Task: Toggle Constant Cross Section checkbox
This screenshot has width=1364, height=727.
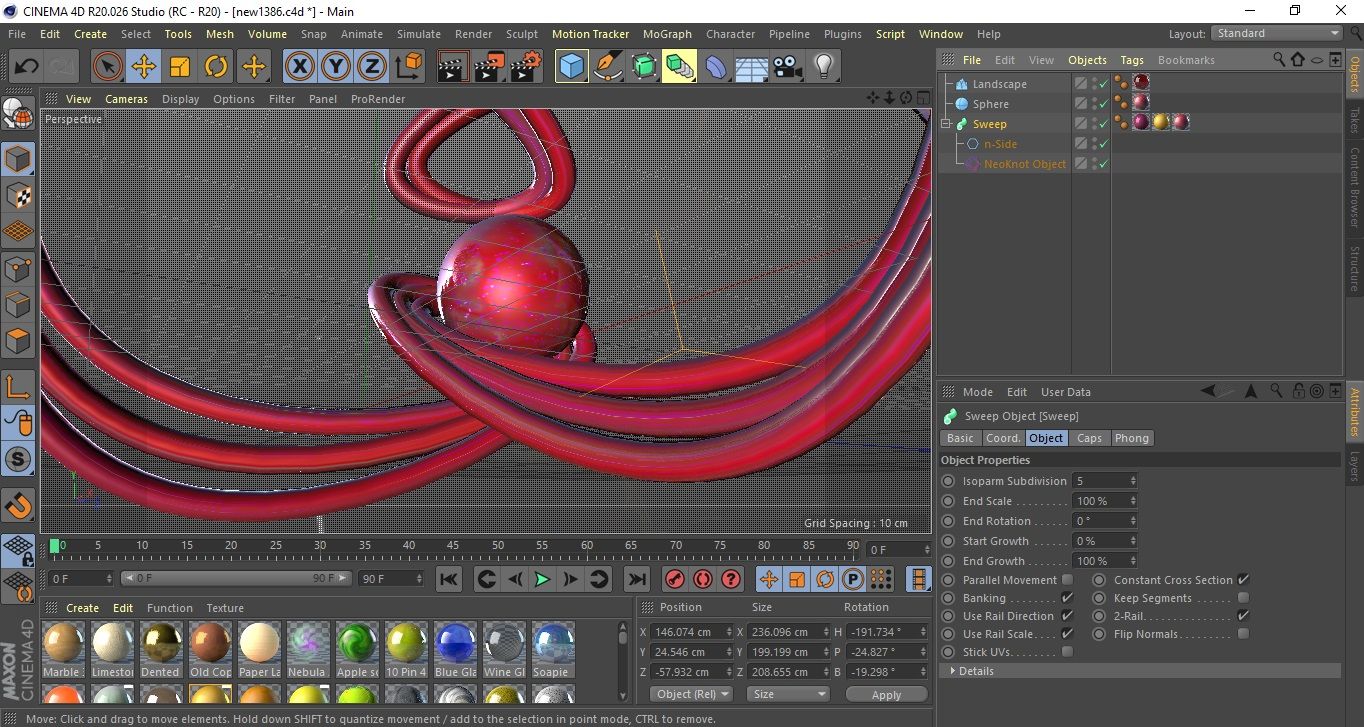Action: pos(1243,580)
